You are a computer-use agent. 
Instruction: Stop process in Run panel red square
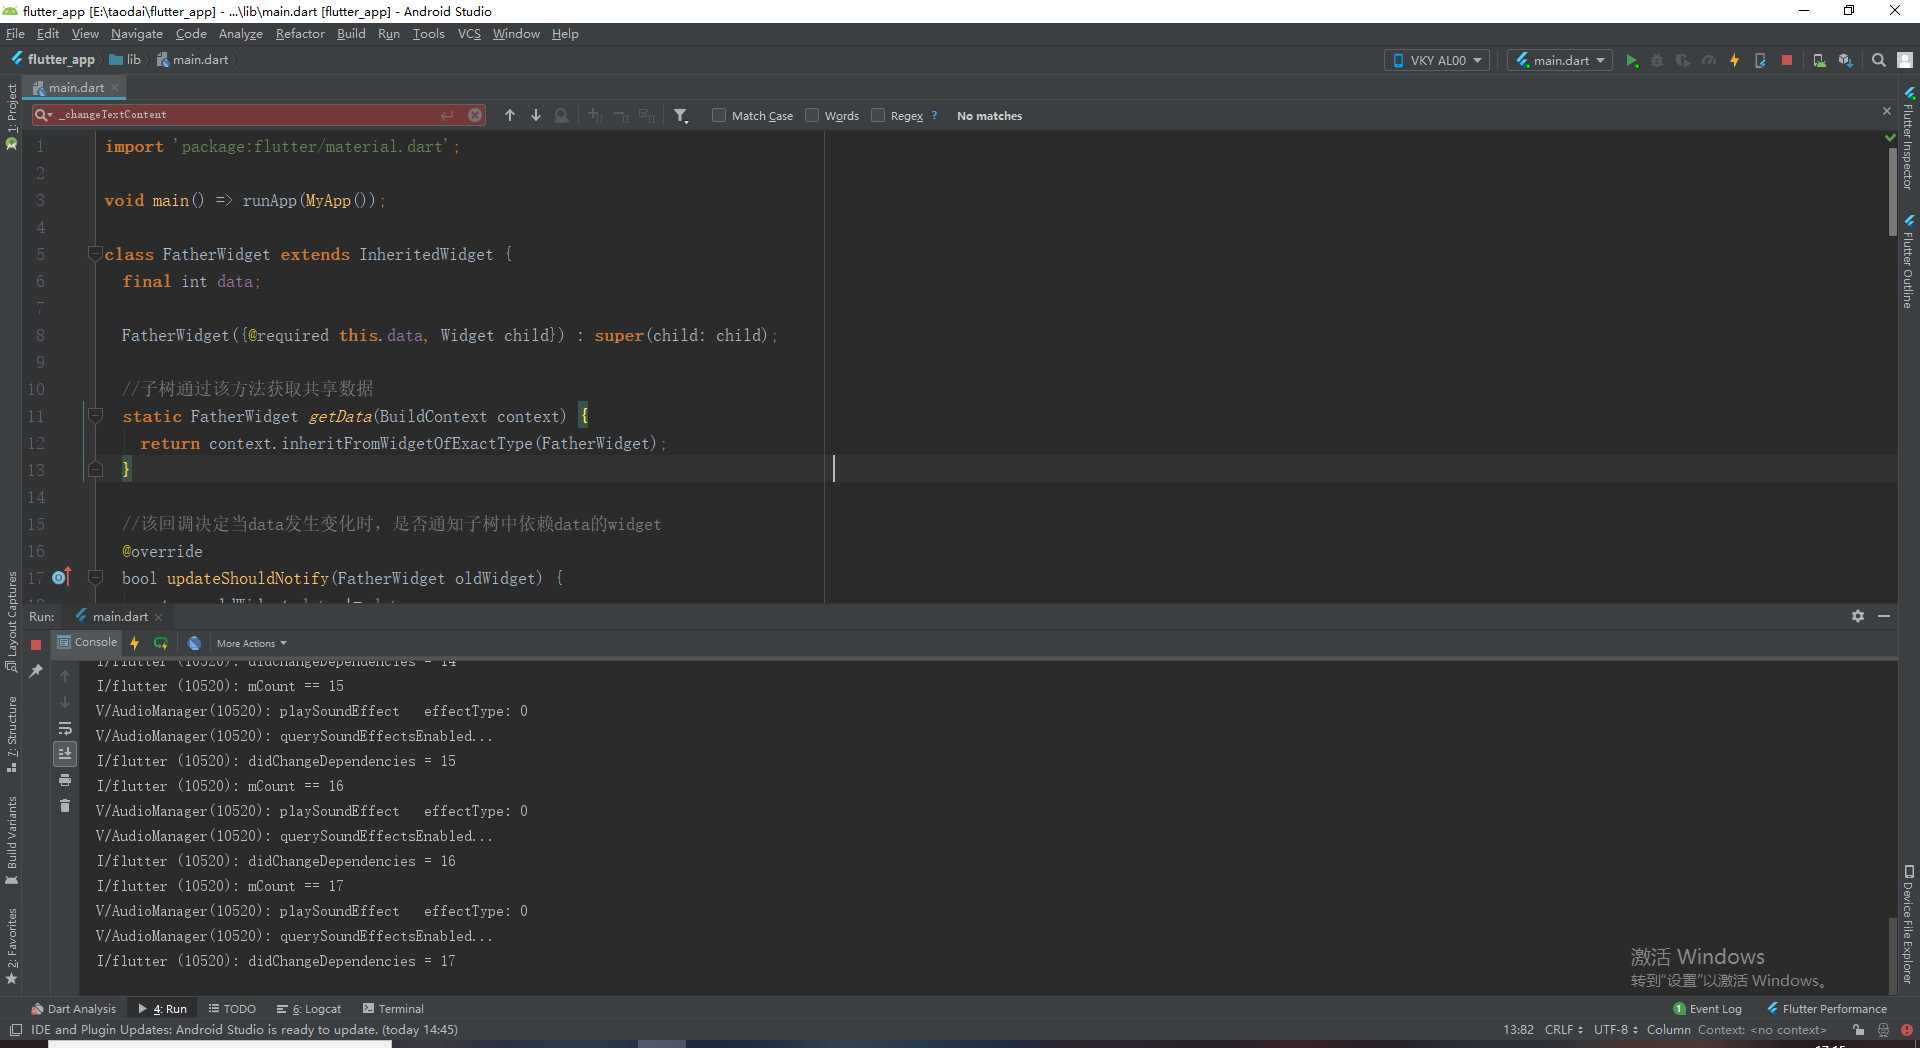[x=36, y=645]
